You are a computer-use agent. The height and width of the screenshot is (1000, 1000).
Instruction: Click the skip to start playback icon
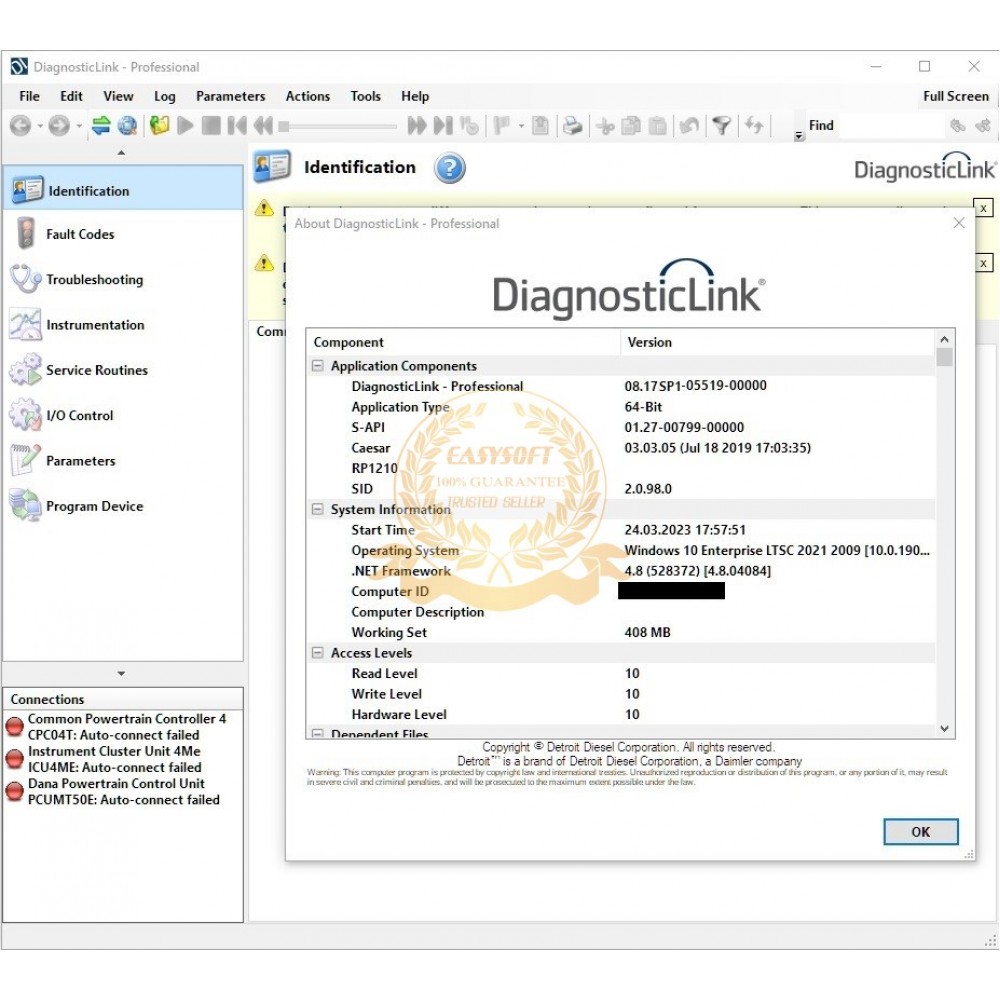point(237,126)
